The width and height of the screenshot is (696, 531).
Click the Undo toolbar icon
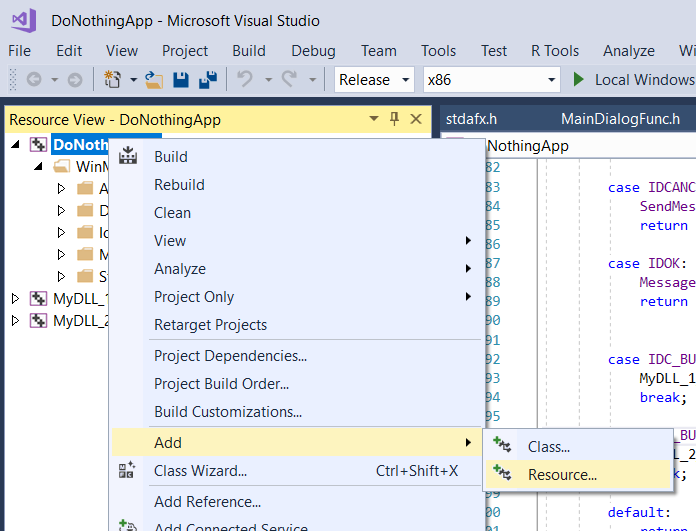click(x=245, y=79)
